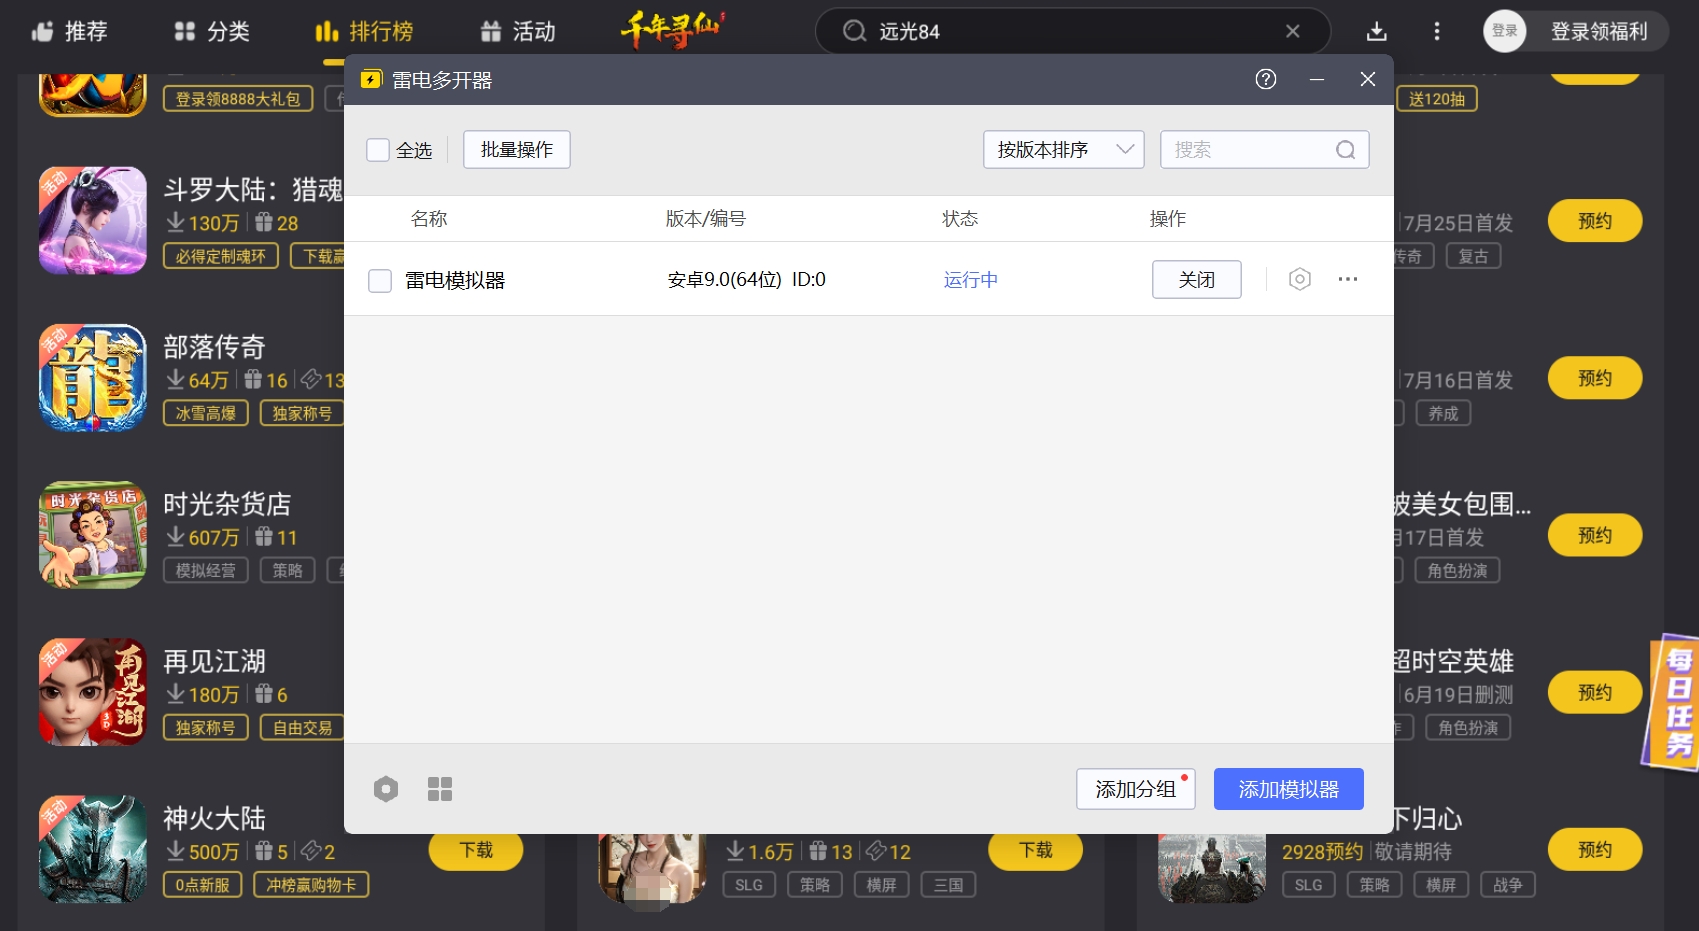Minimize the 雷电多开器 window
Screen dimensions: 1699x931
pyautogui.click(x=1317, y=79)
